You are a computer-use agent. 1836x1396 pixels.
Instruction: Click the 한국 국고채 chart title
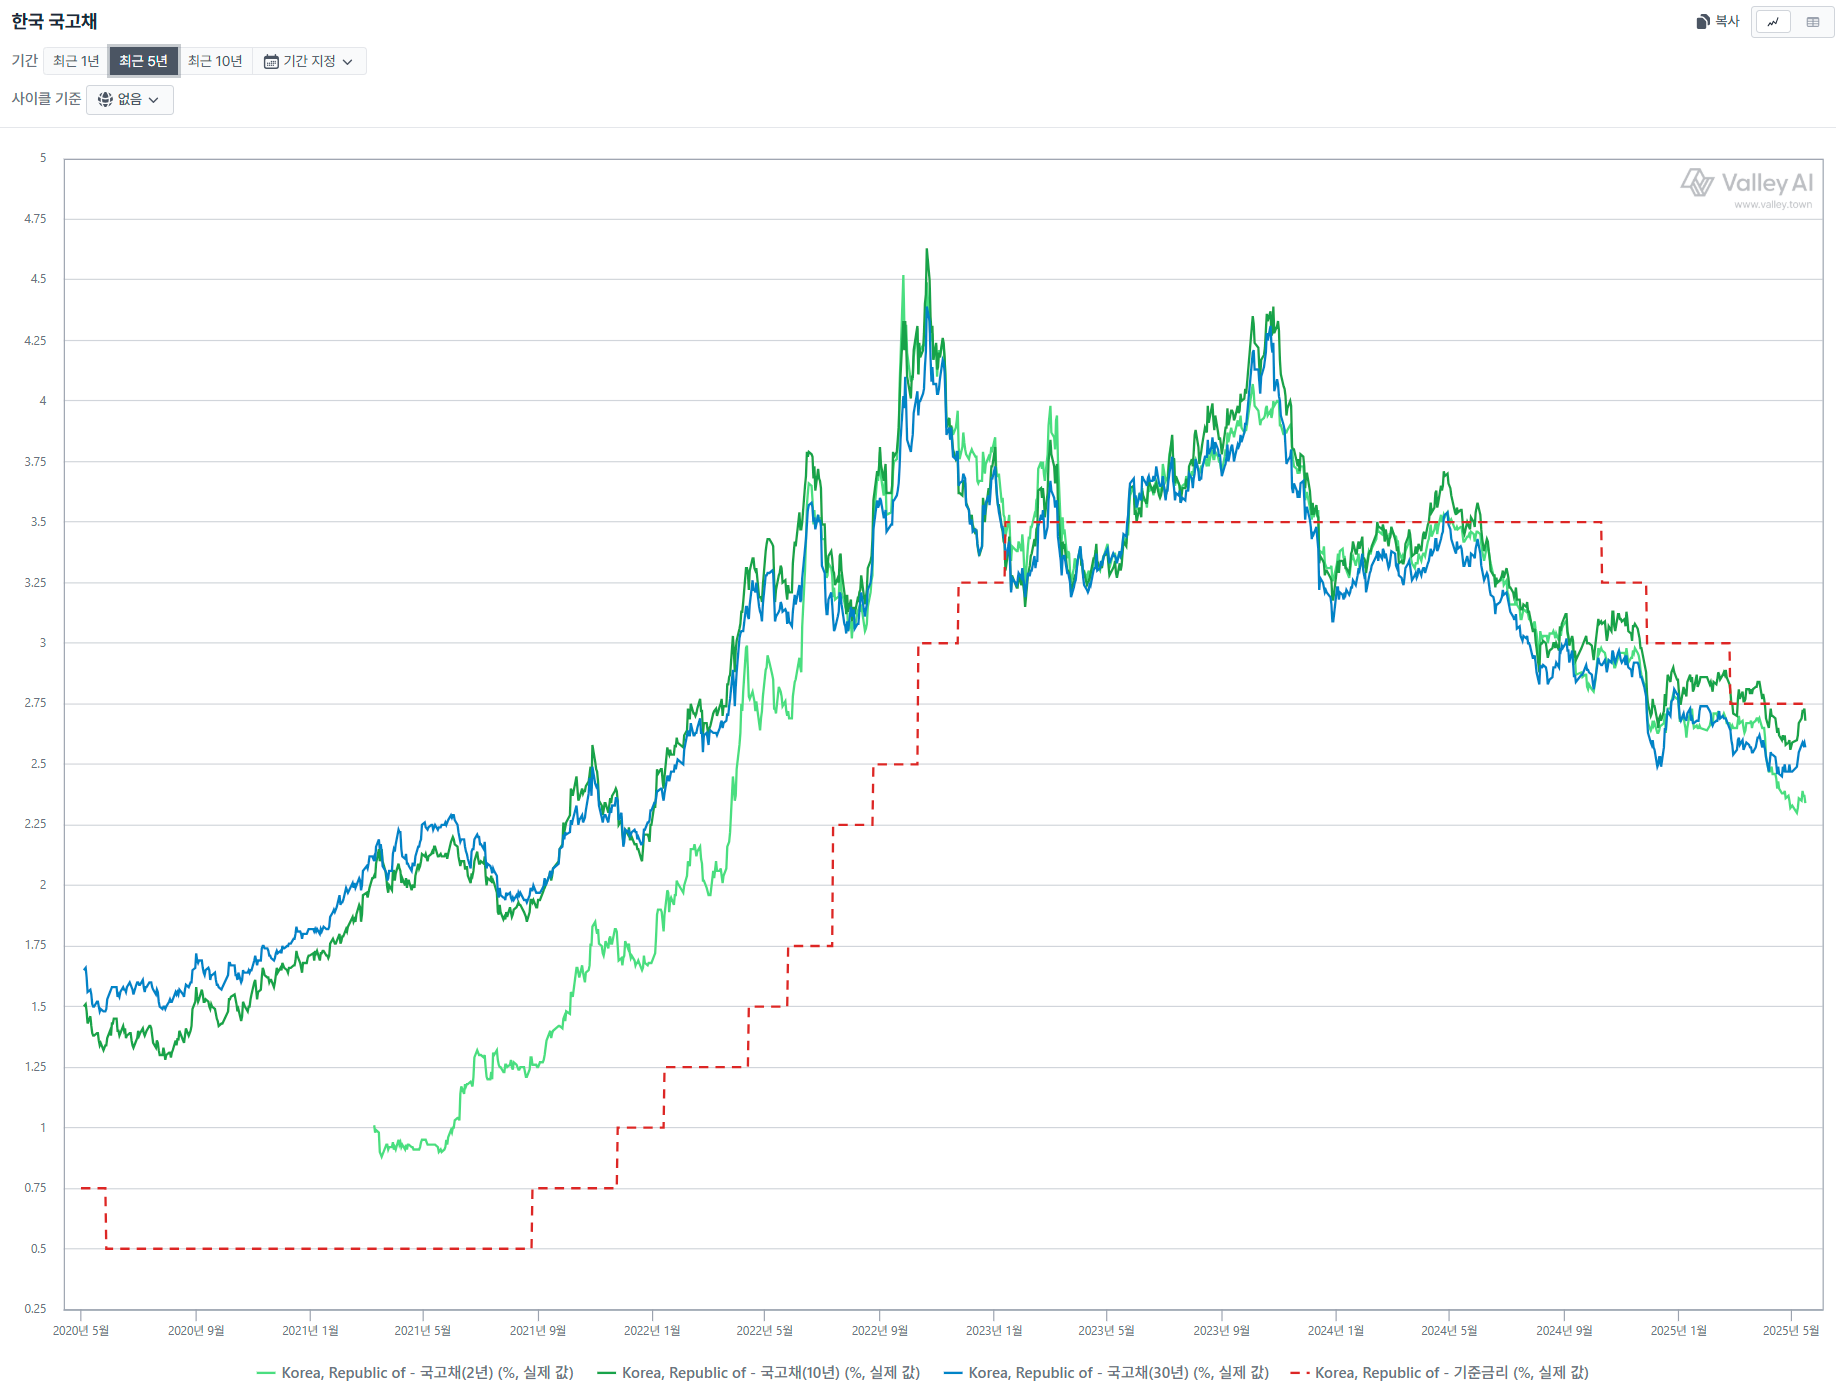click(54, 21)
